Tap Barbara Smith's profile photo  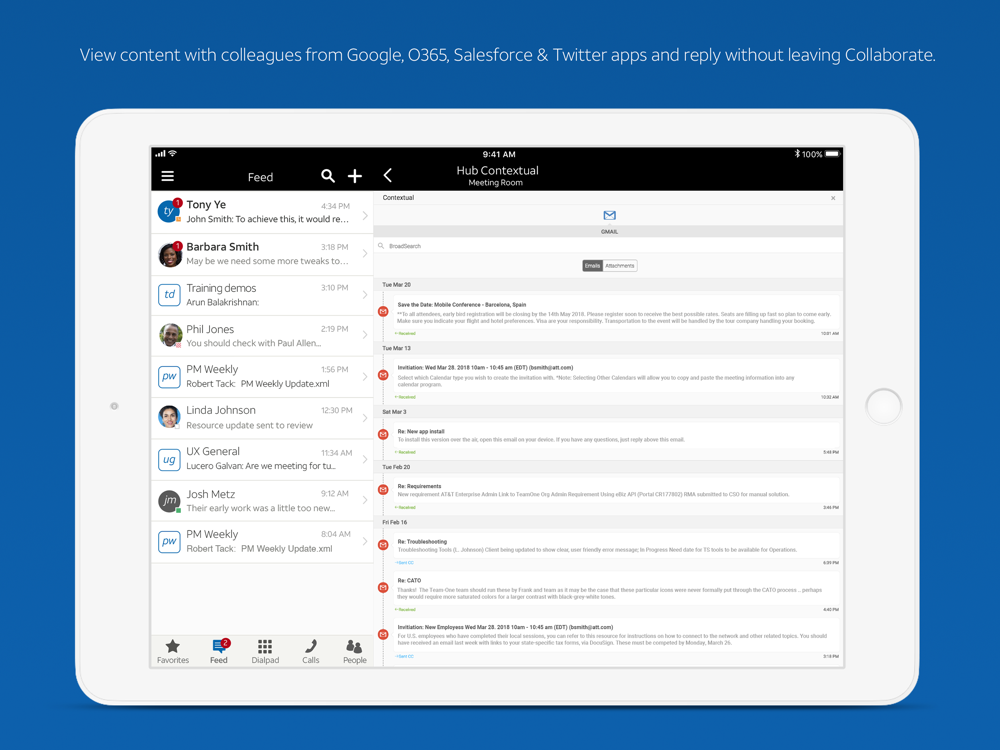click(x=170, y=254)
